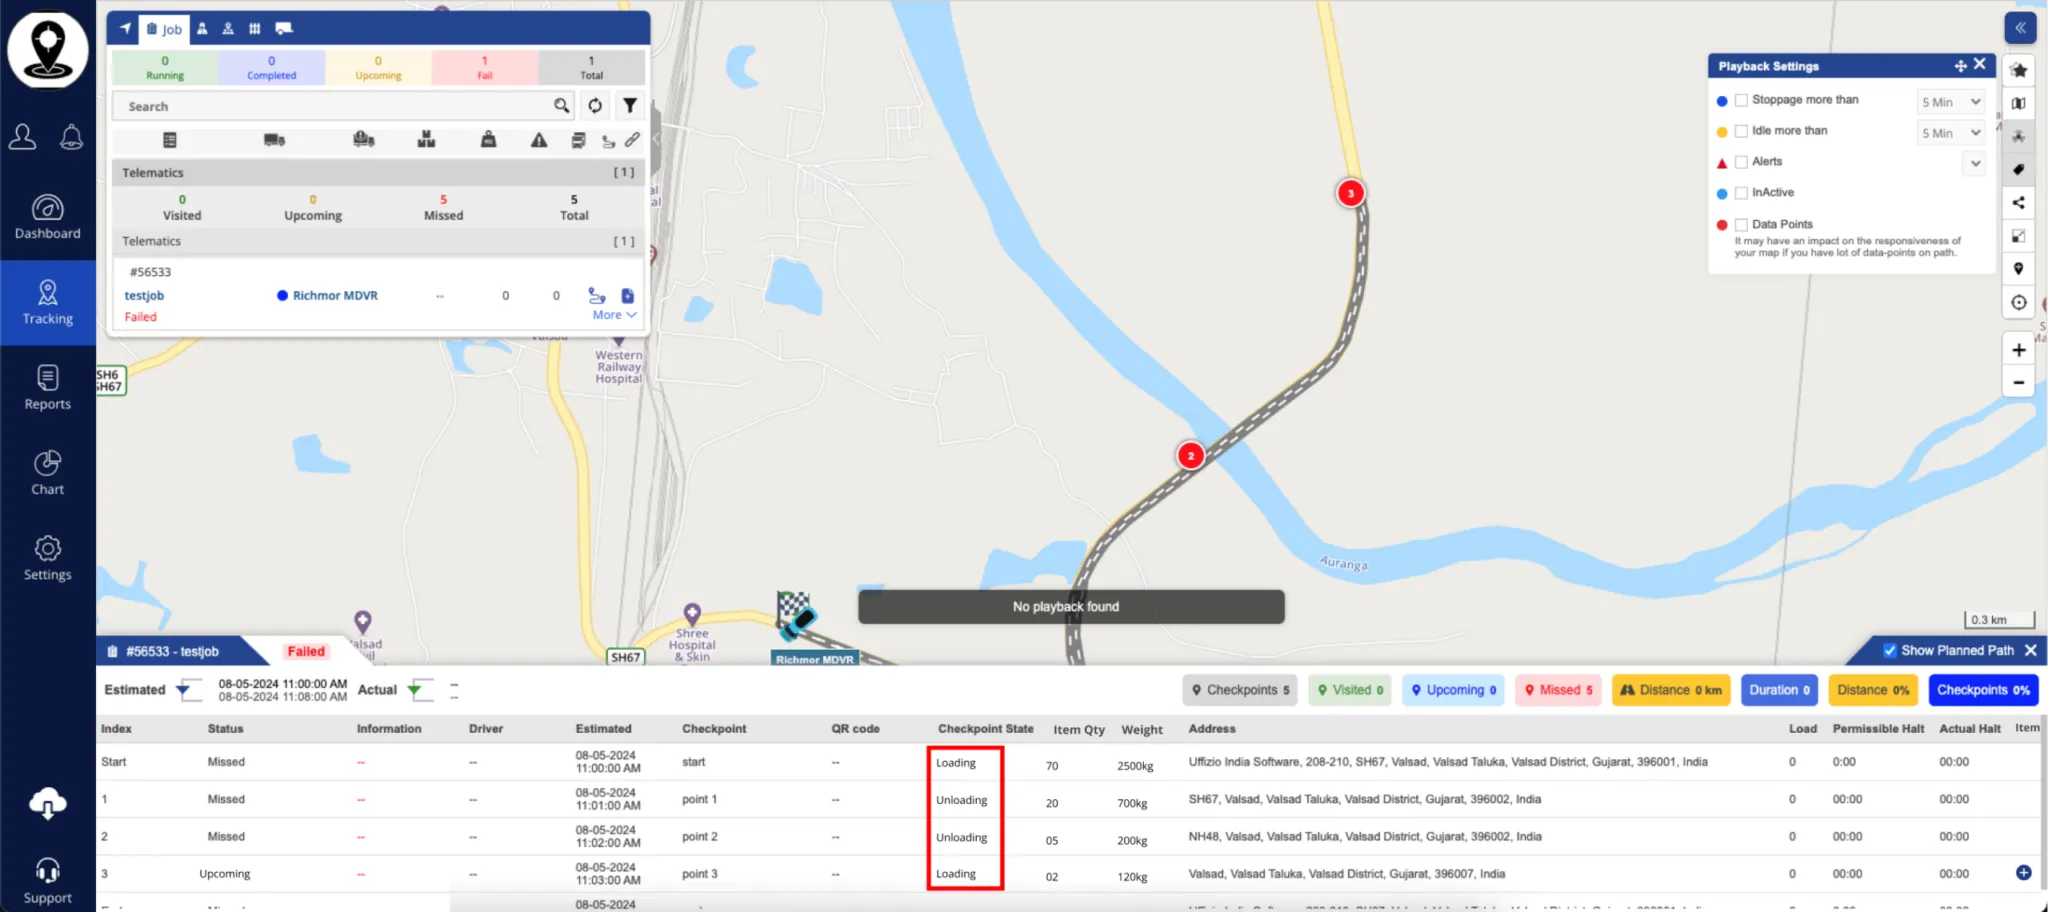Open the filter funnel icon
This screenshot has height=912, width=2048.
(630, 106)
